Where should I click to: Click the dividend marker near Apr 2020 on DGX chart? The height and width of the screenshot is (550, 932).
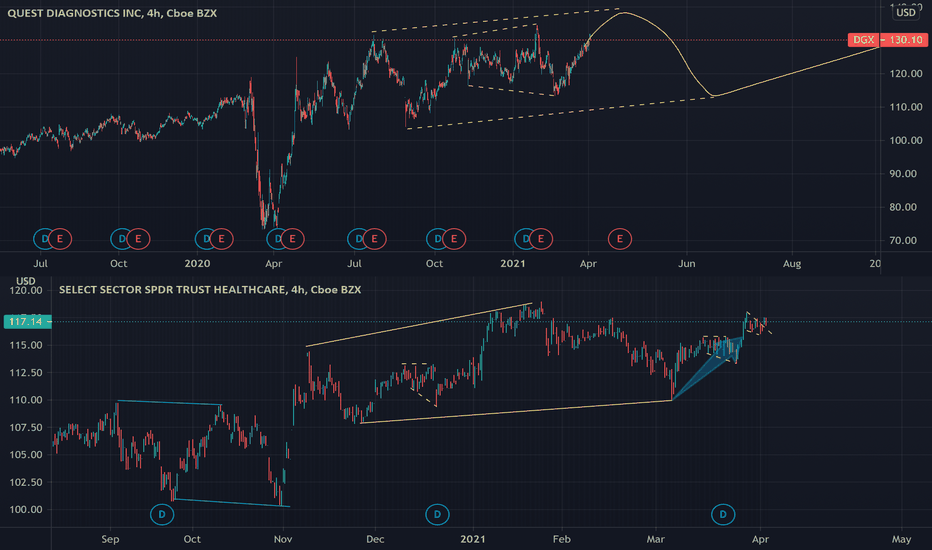coord(277,239)
